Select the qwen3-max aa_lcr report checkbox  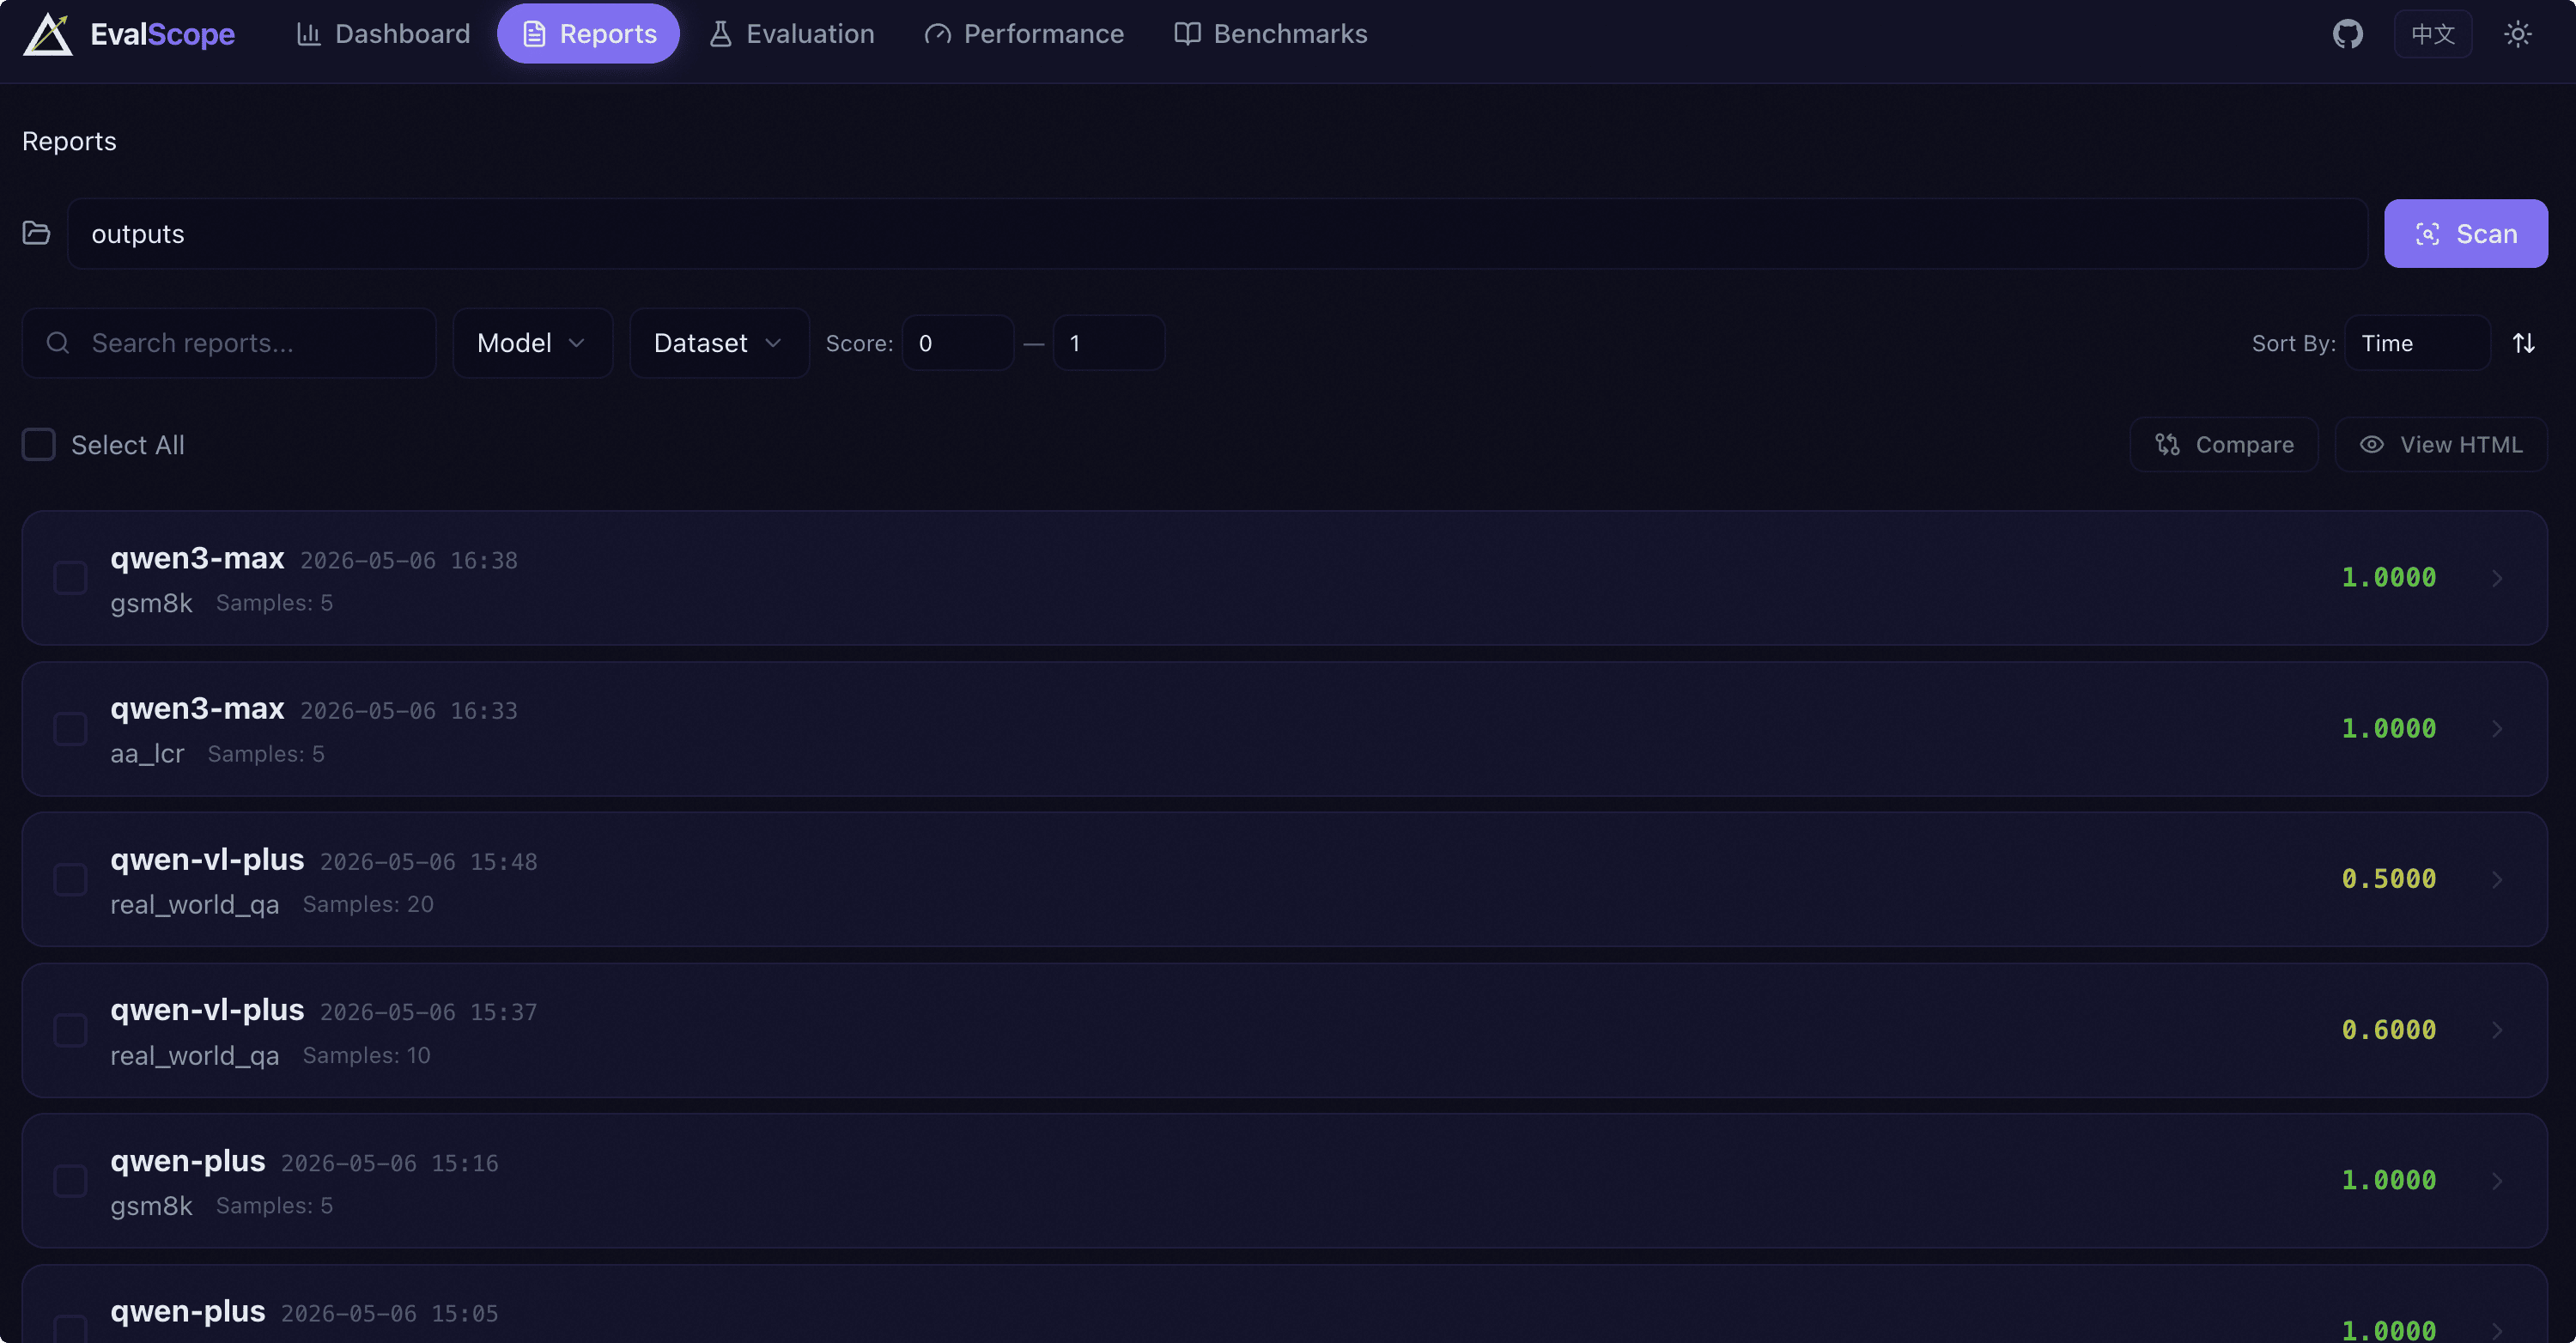click(x=70, y=729)
